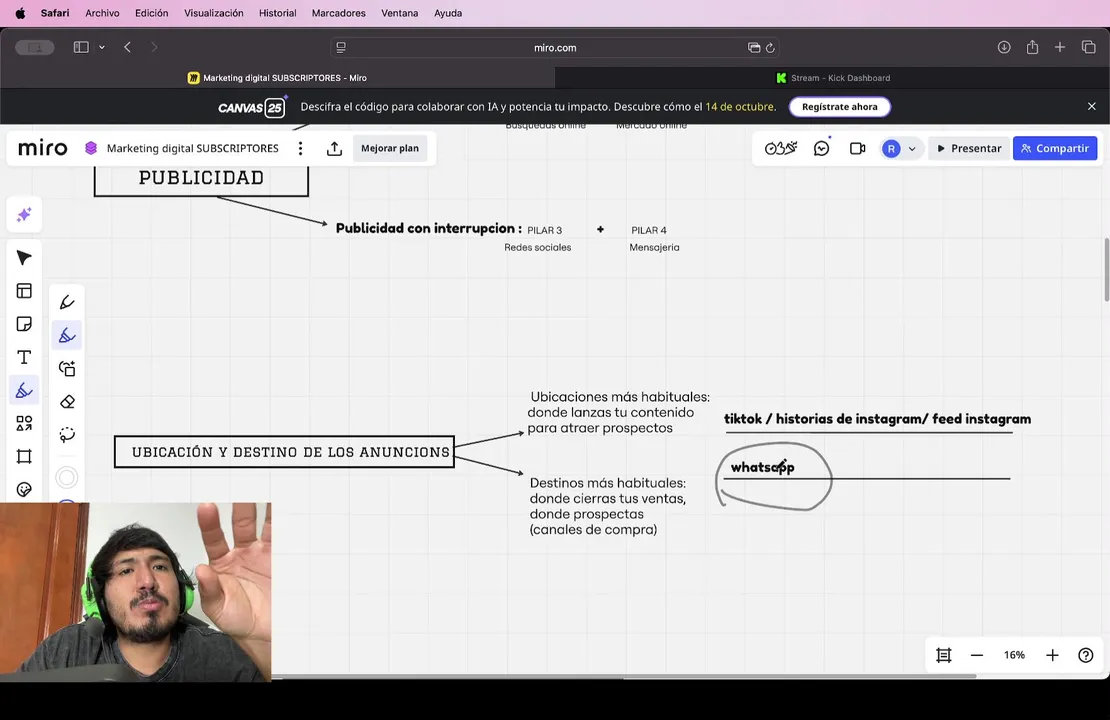Open fit-to-screen frames icon
The width and height of the screenshot is (1110, 720).
point(944,655)
